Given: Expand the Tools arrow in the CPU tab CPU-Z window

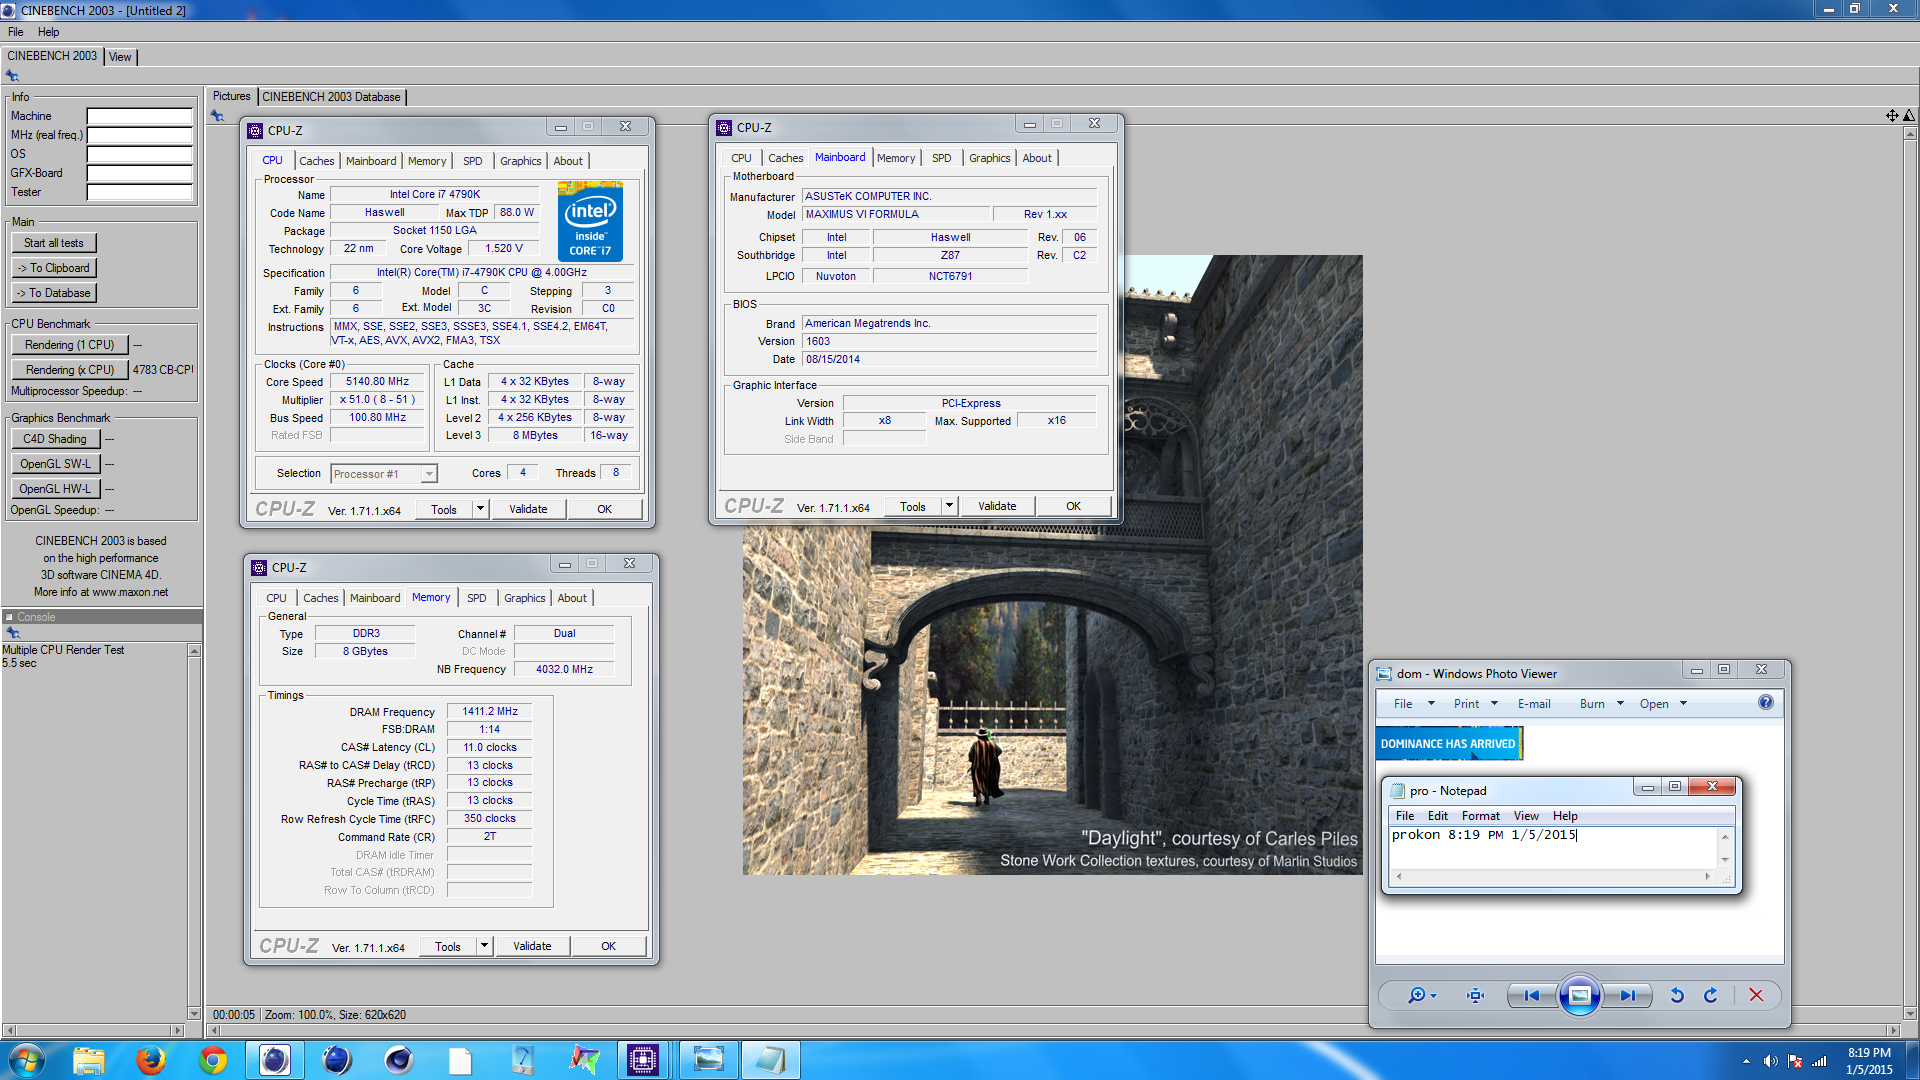Looking at the screenshot, I should 480,509.
